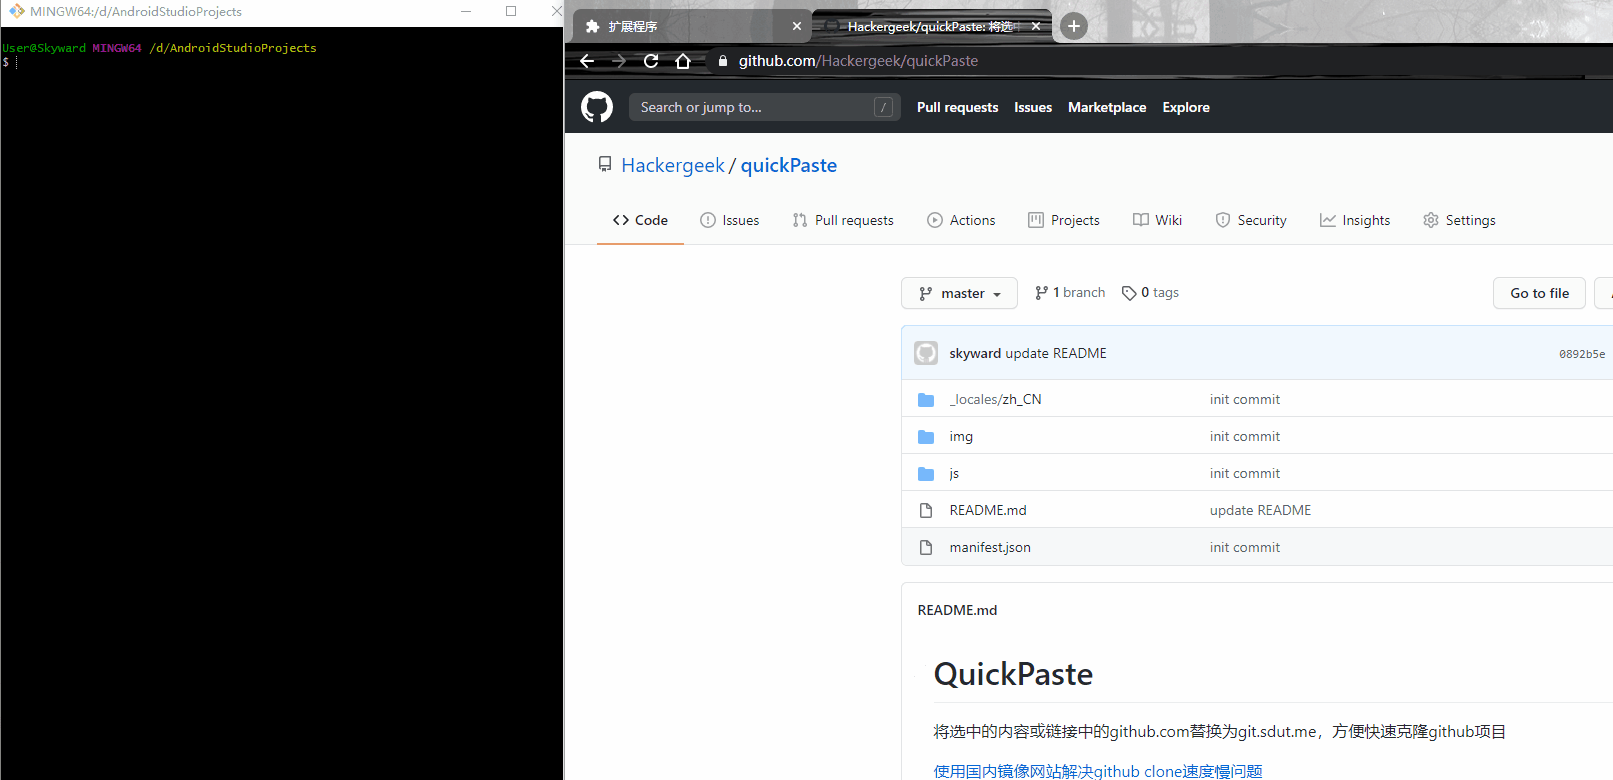1613x780 pixels.
Task: Click the manifest.json file icon
Action: point(926,547)
